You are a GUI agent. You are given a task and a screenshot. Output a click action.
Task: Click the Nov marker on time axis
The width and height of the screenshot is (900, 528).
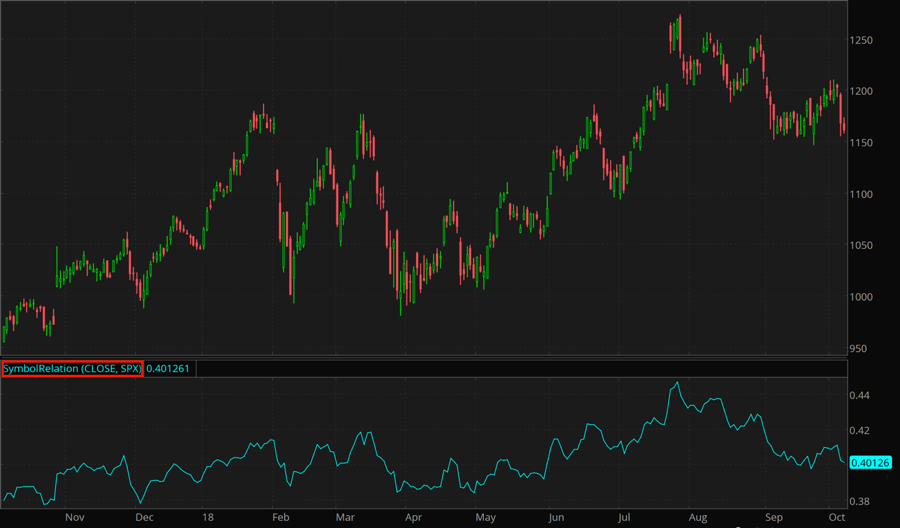[74, 519]
